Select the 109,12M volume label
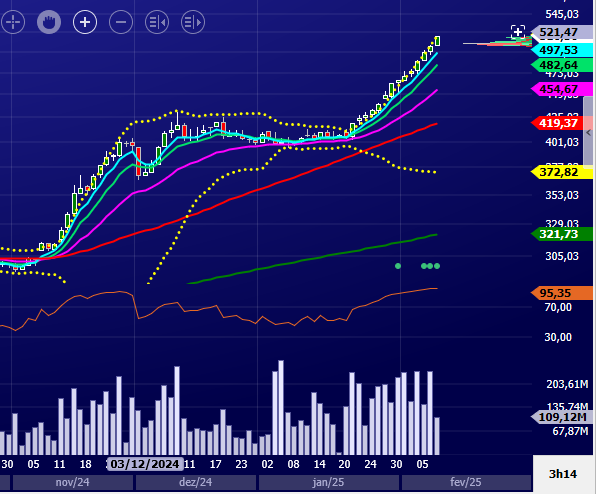The image size is (596, 494). tap(561, 417)
